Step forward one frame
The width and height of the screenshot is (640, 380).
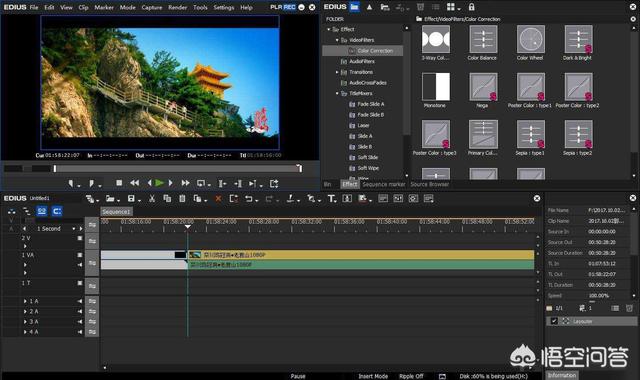(171, 183)
